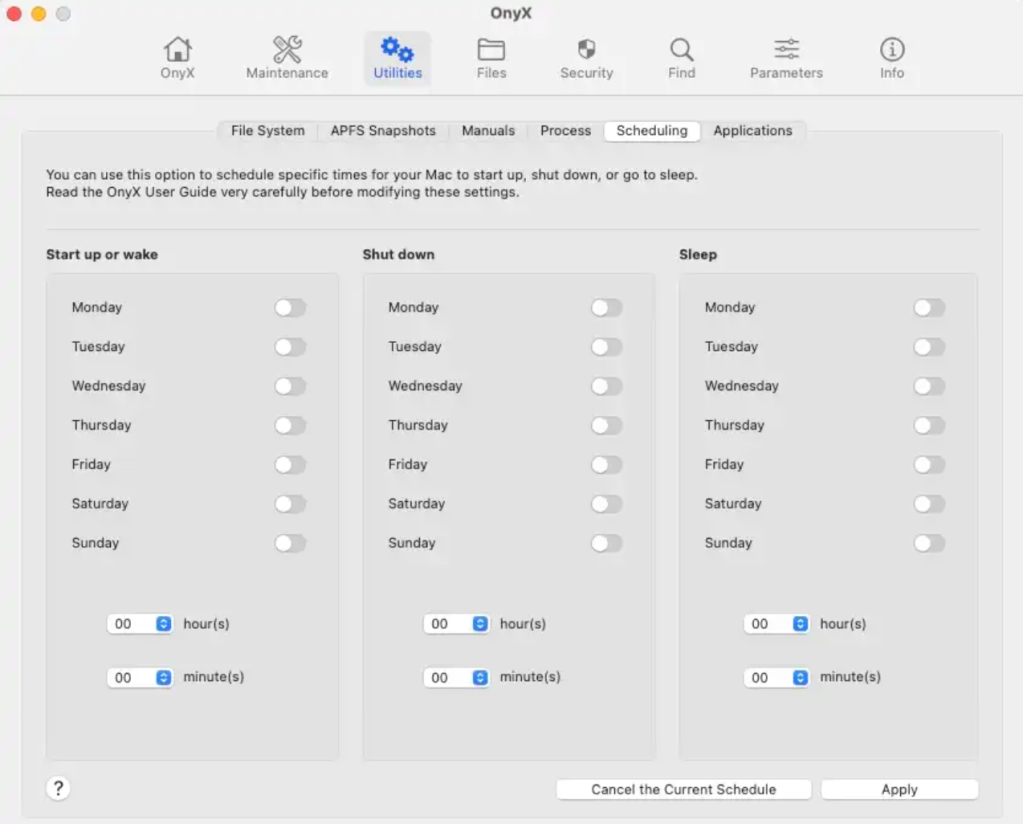Viewport: 1023px width, 824px height.
Task: Enable Wednesday shut down switch
Action: coord(606,386)
